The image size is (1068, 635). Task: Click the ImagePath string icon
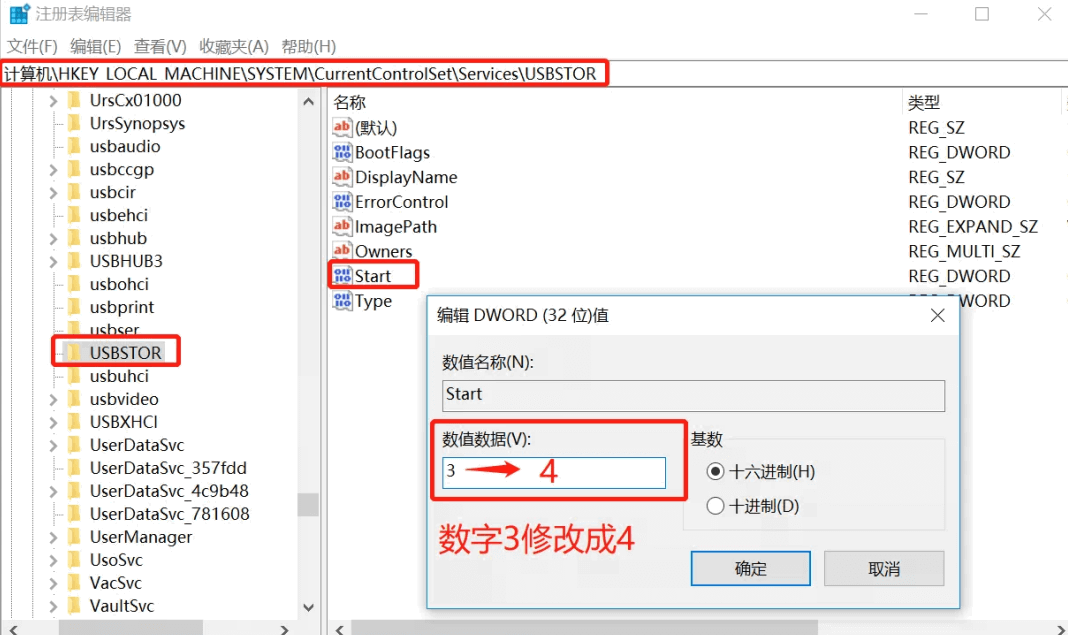click(x=342, y=227)
